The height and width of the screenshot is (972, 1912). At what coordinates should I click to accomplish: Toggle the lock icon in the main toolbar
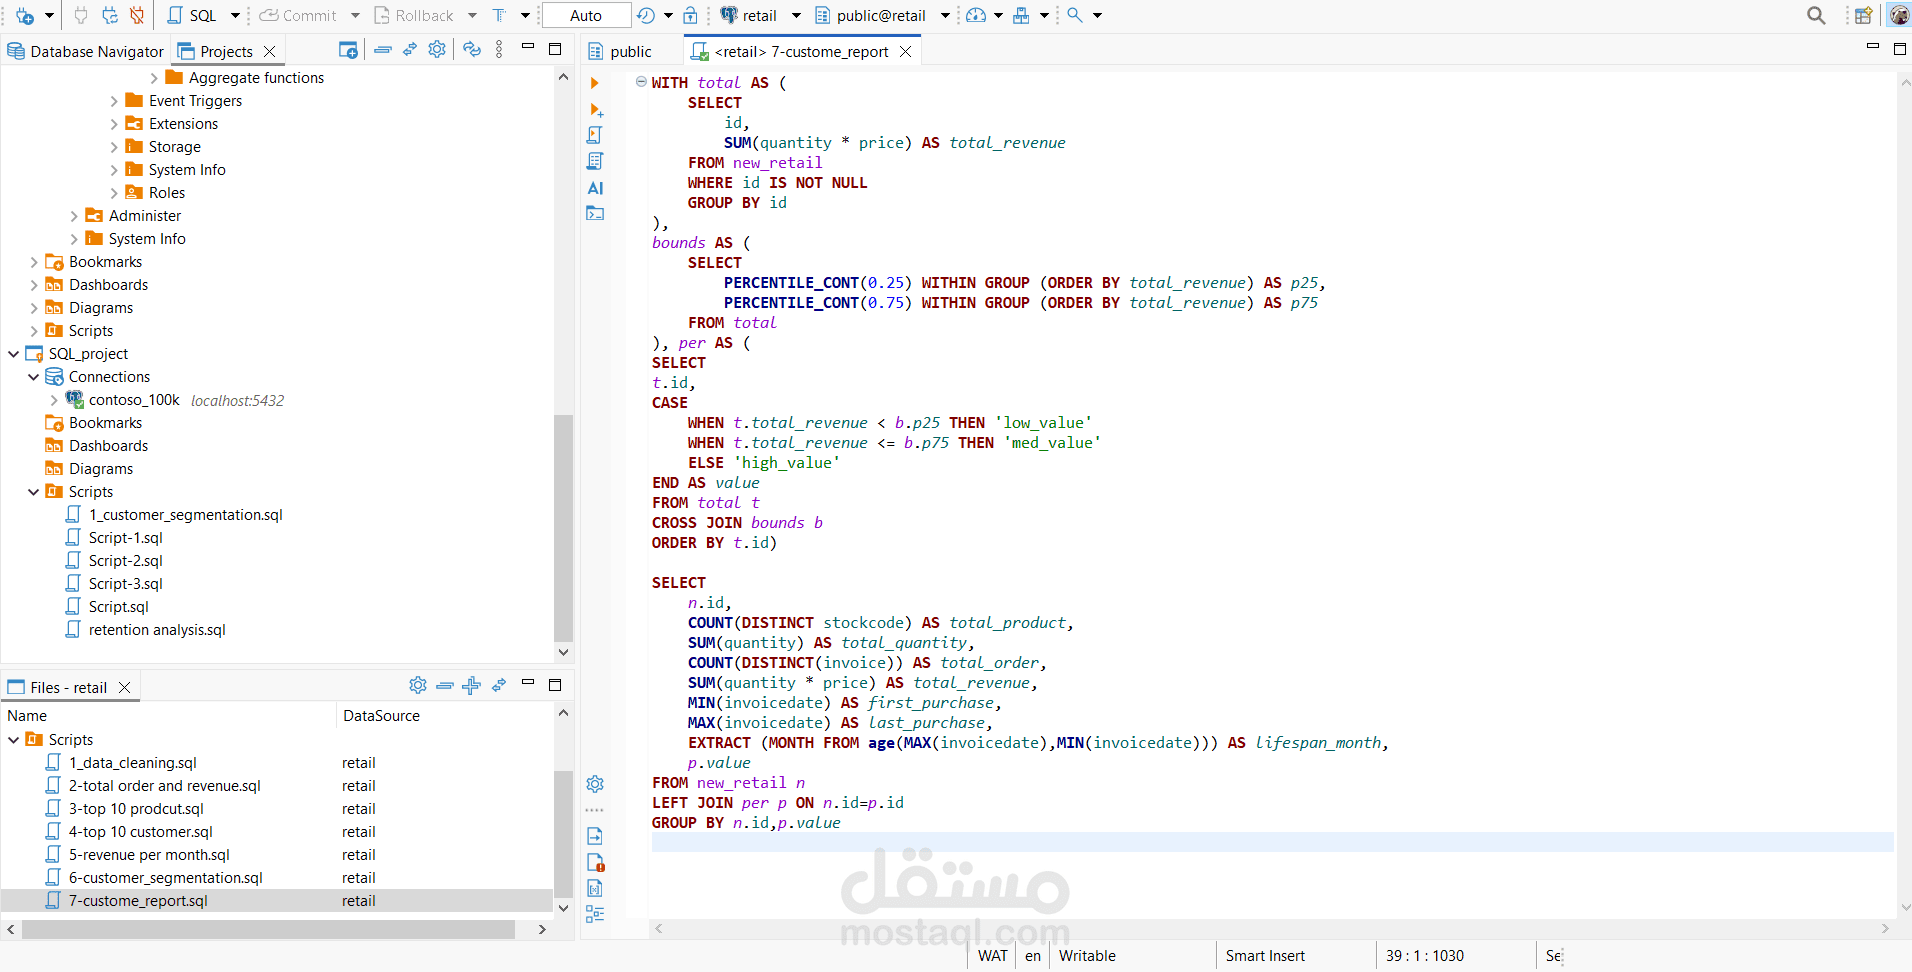click(690, 15)
